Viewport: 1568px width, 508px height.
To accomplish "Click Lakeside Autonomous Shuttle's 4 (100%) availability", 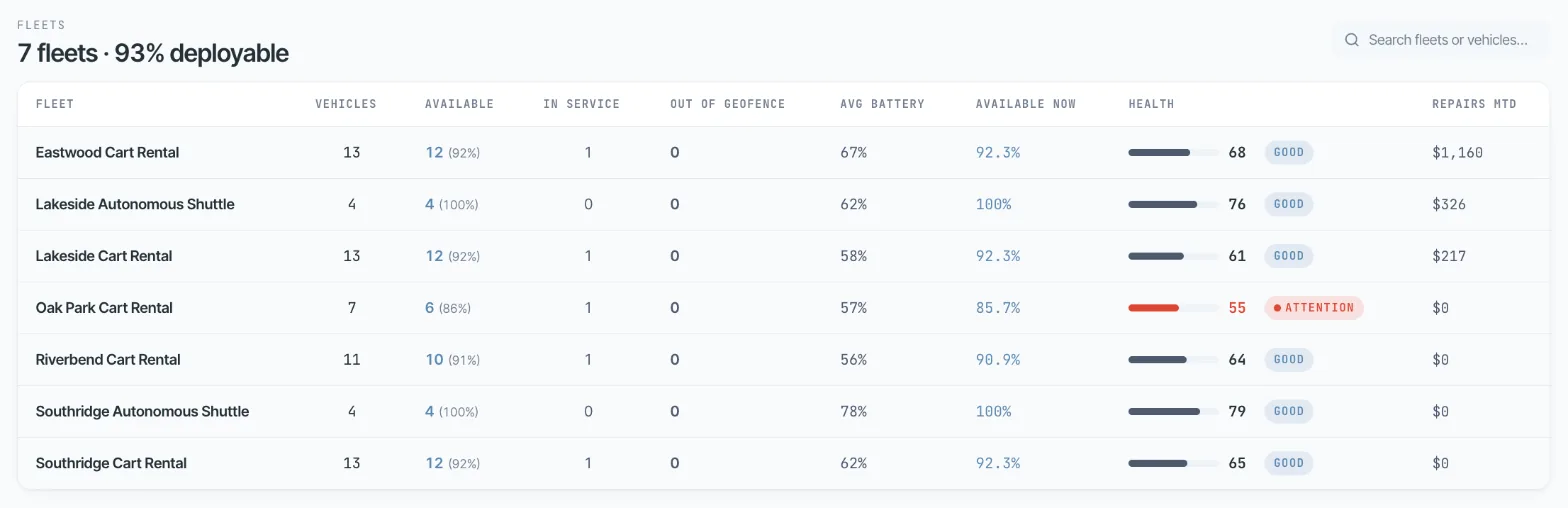I will click(x=452, y=204).
